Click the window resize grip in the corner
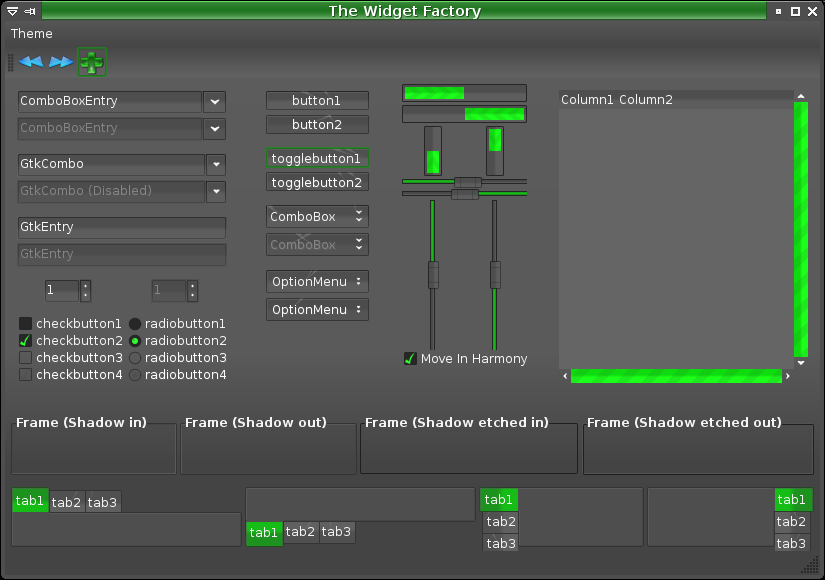825x580 pixels. 810,566
